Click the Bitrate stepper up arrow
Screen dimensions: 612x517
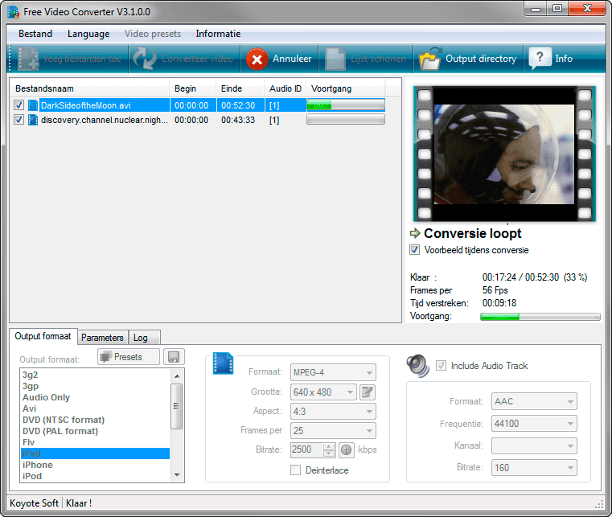coord(329,446)
